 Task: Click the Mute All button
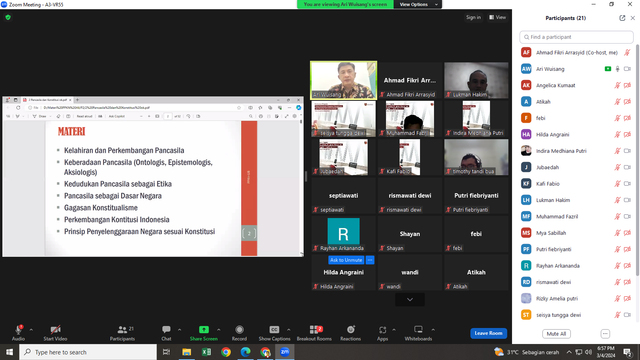tap(556, 334)
